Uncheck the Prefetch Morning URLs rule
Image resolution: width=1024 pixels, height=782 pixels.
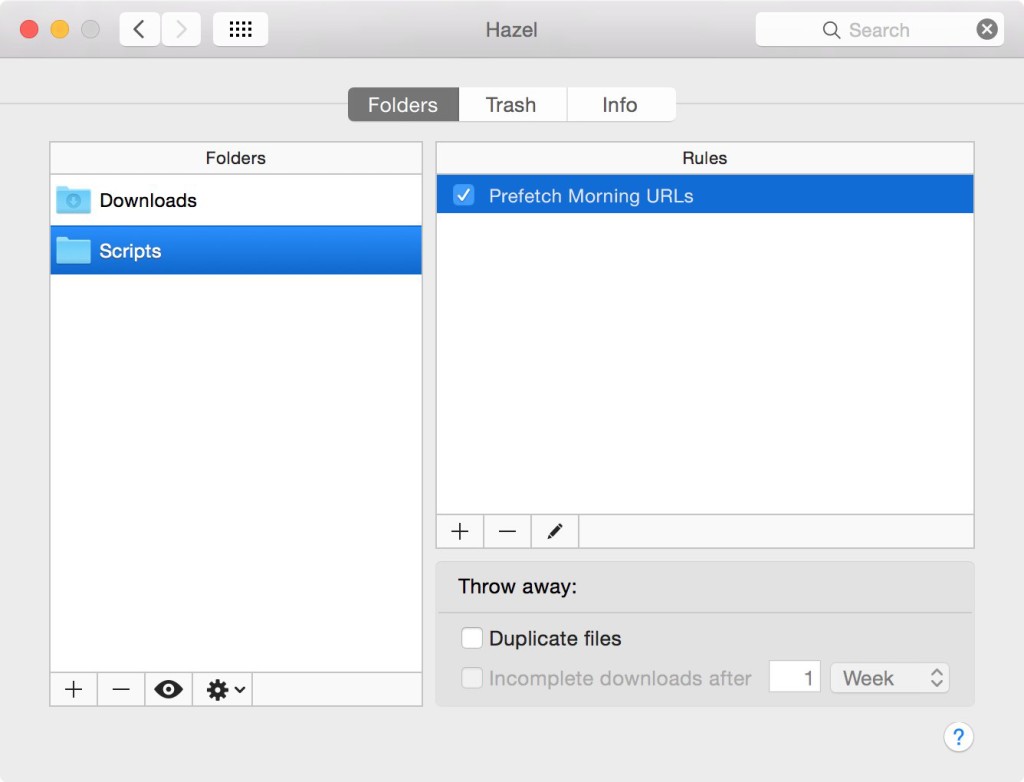tap(464, 195)
